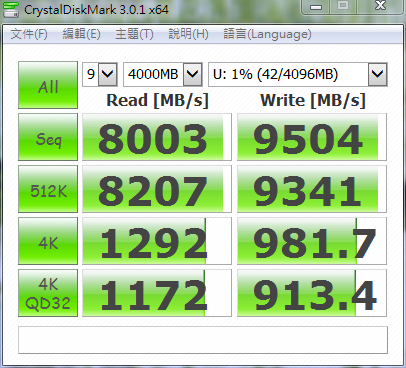Viewport: 406px width, 368px height.
Task: Click the Read [MB/s] column header
Action: pyautogui.click(x=157, y=100)
